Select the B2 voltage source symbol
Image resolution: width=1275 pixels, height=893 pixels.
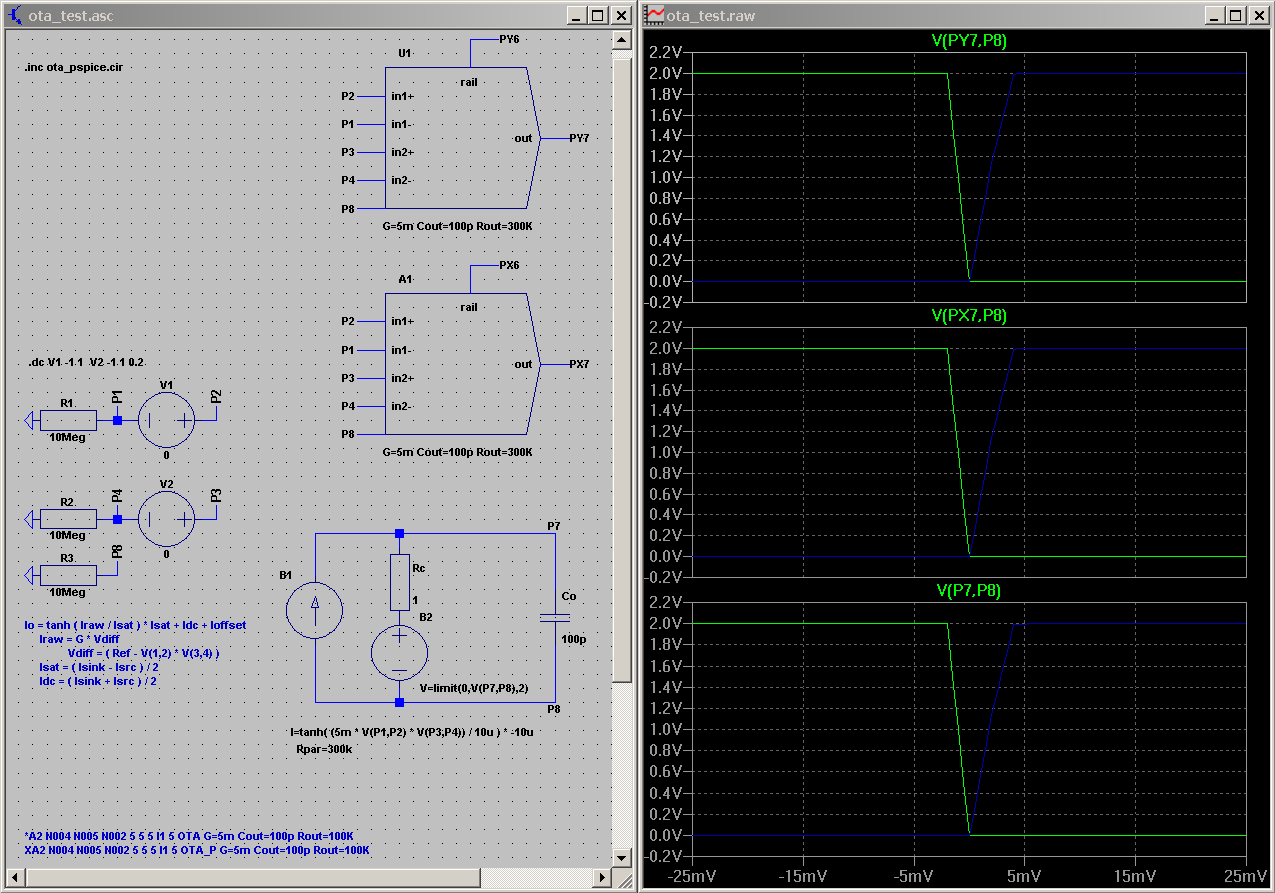(x=399, y=653)
